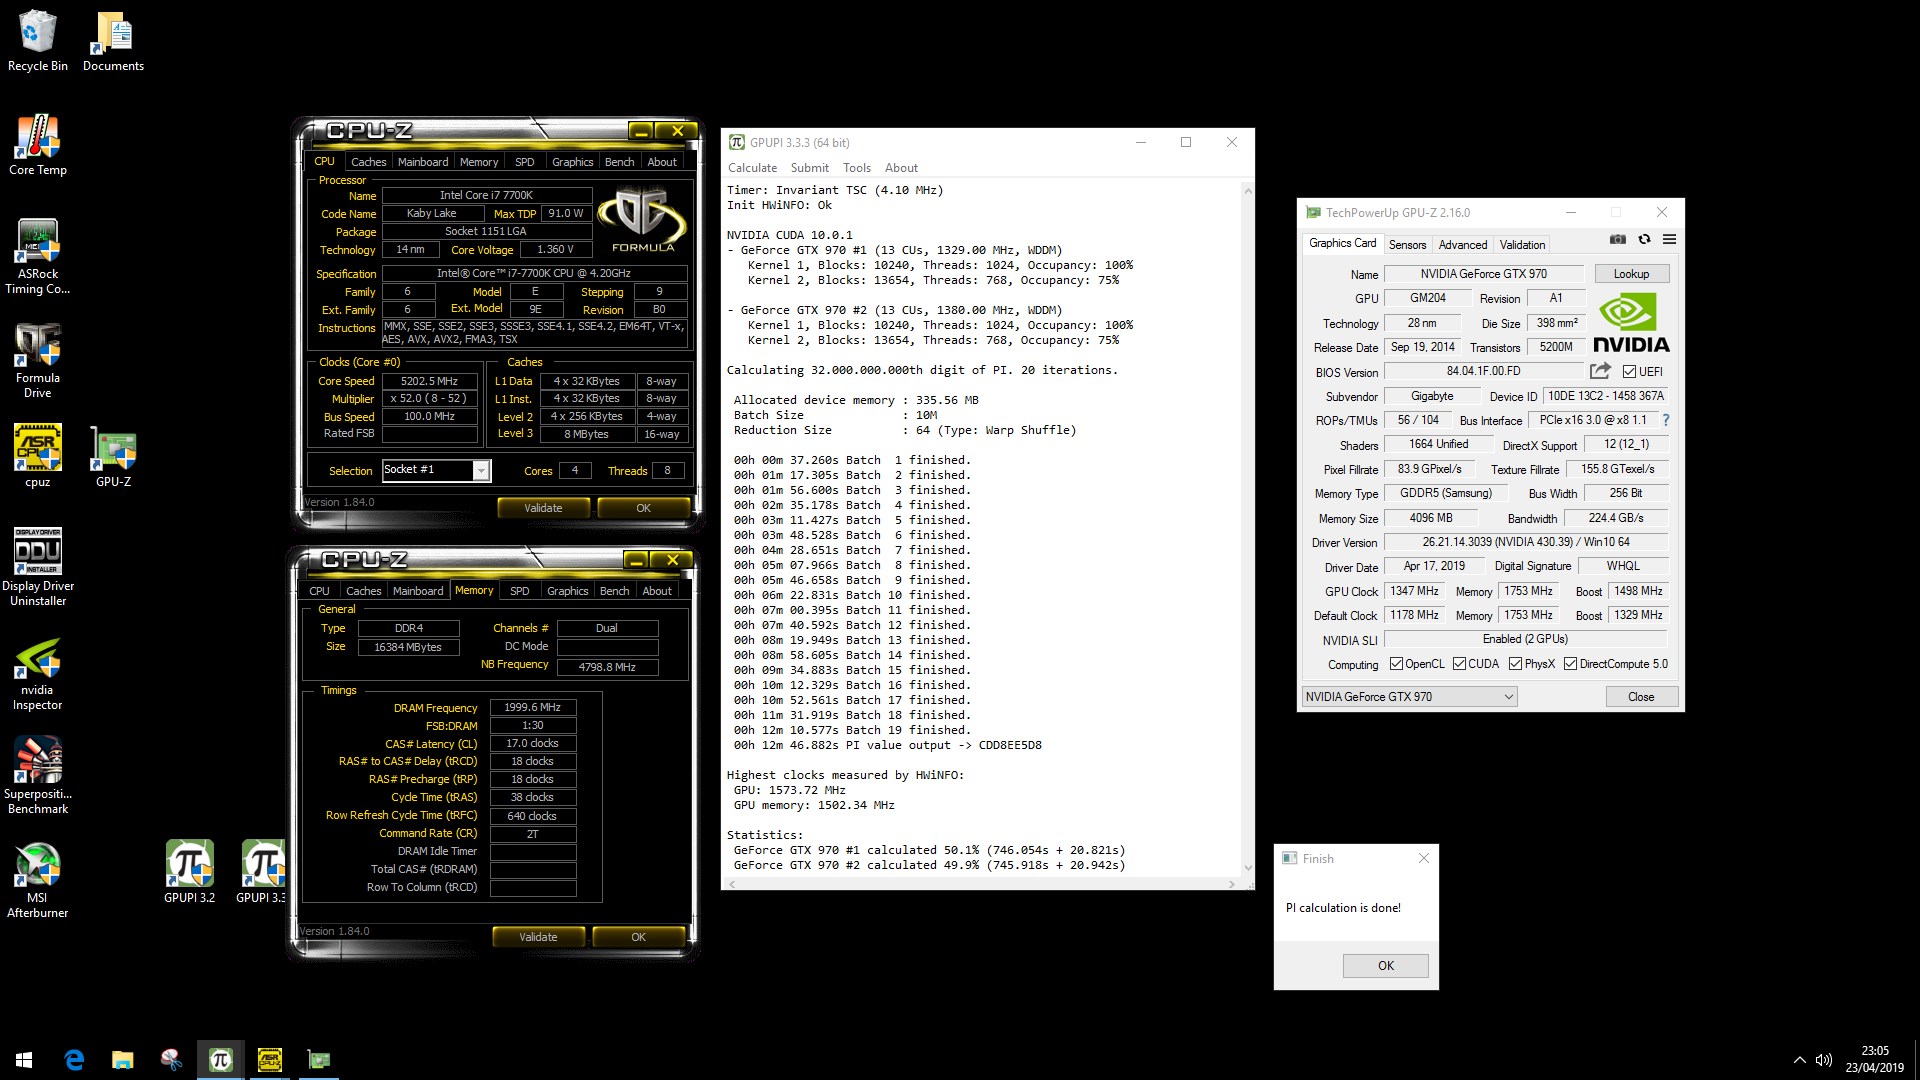
Task: Open MSI Afterburner desktop icon
Action: tap(38, 881)
